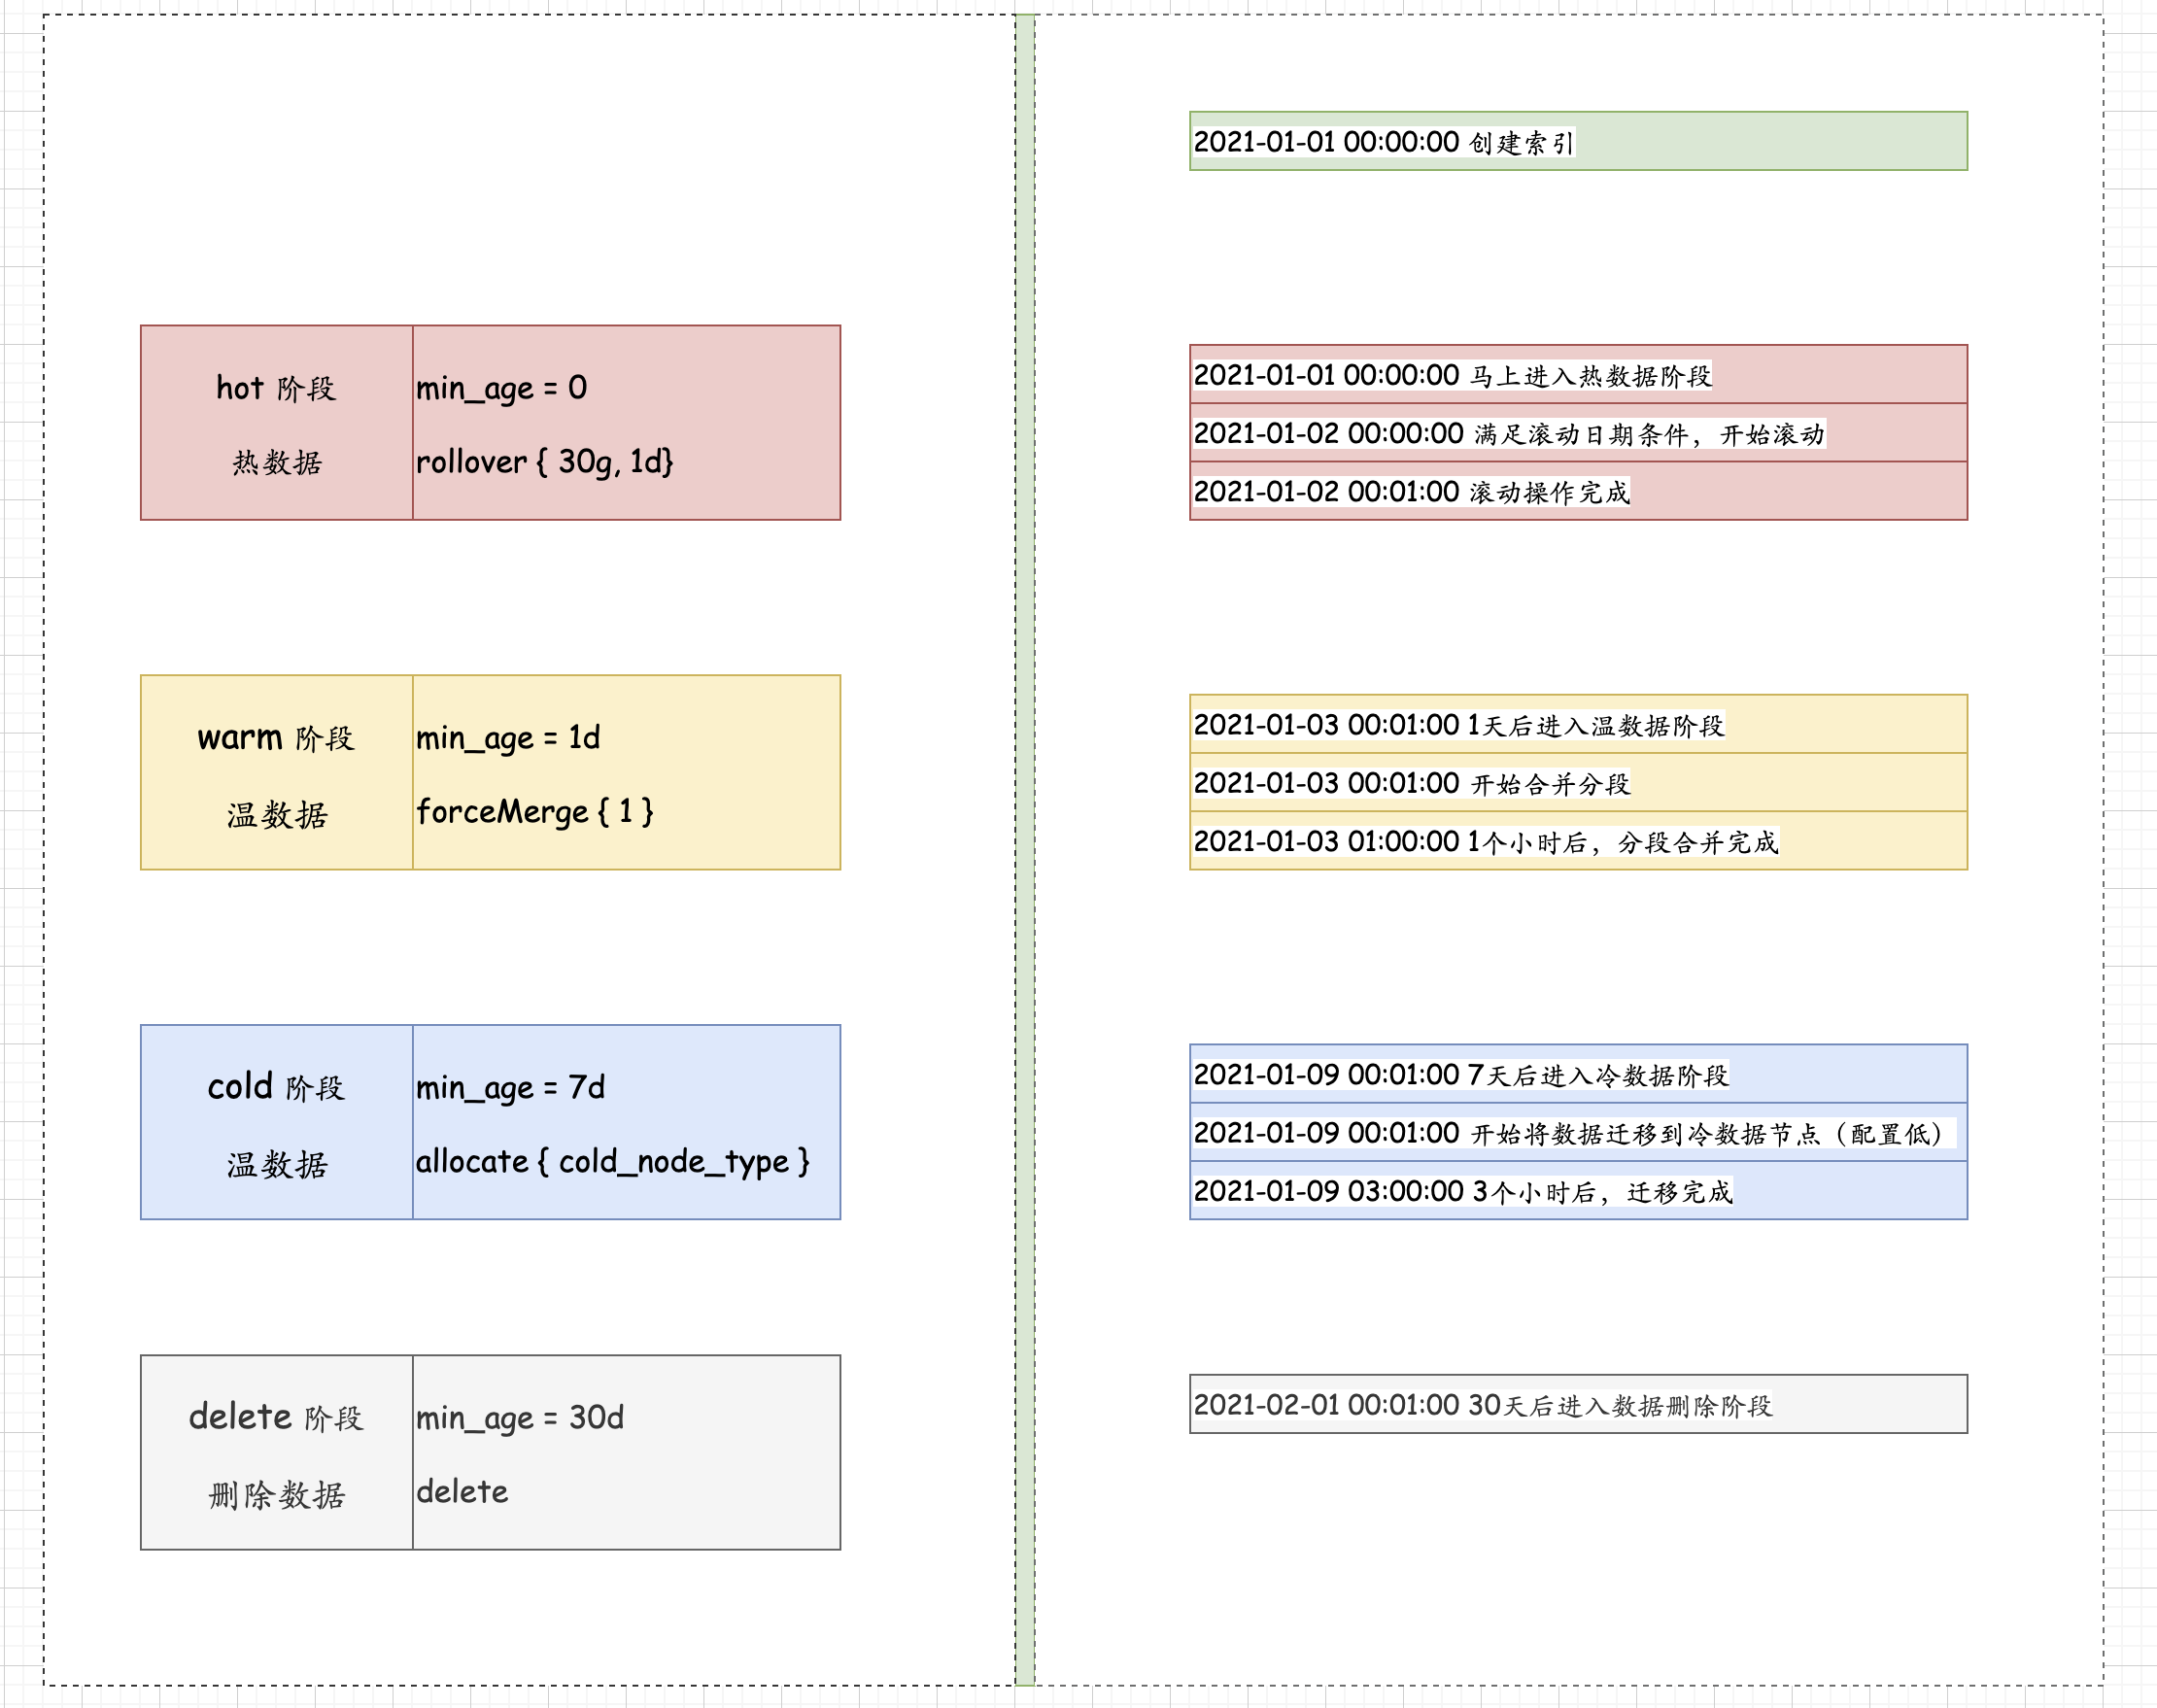Select the min_age = 0 text
The height and width of the screenshot is (1708, 2157).
point(502,388)
